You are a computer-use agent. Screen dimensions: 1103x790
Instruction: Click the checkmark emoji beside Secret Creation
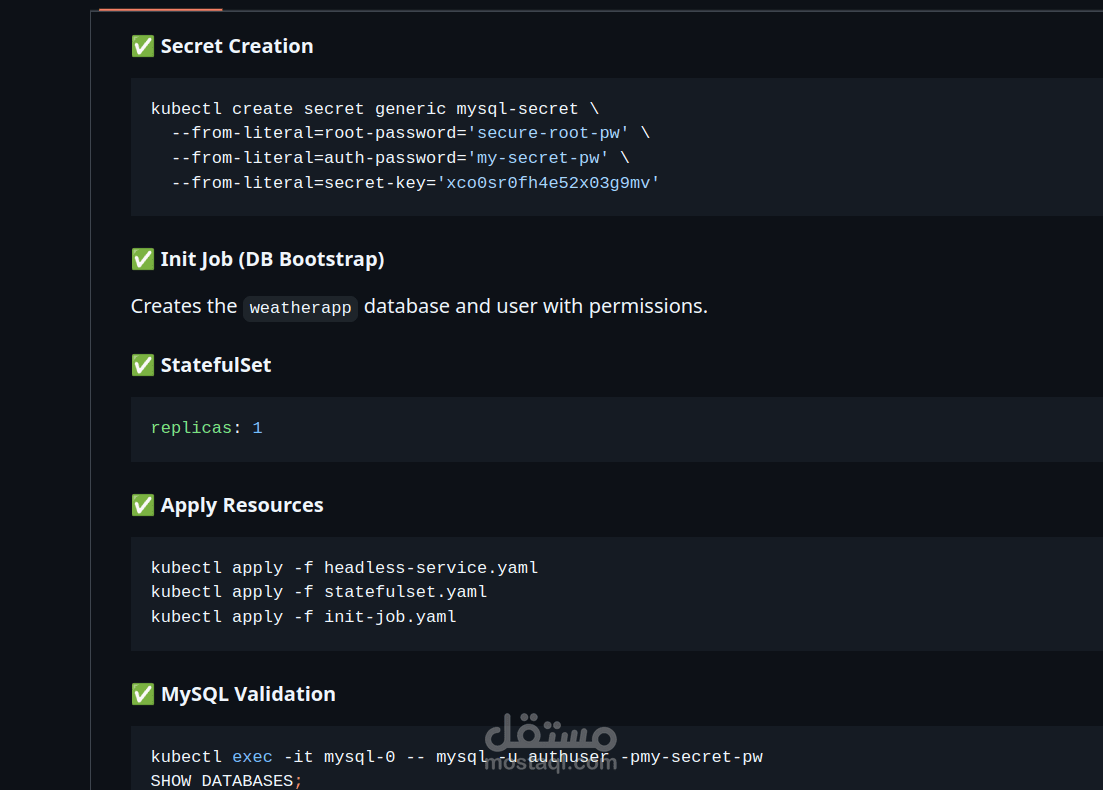142,46
